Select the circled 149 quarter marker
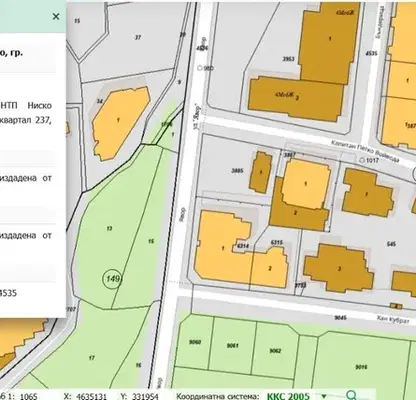The image size is (416, 400). pyautogui.click(x=113, y=278)
